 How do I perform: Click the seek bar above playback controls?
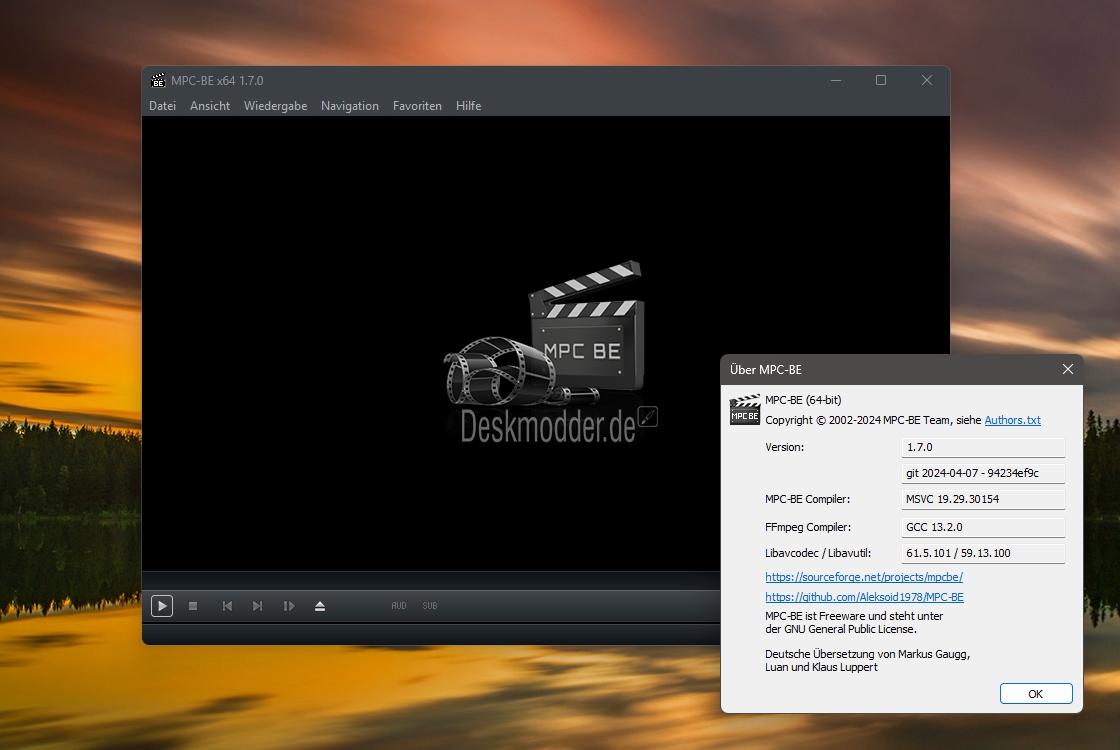click(x=431, y=580)
